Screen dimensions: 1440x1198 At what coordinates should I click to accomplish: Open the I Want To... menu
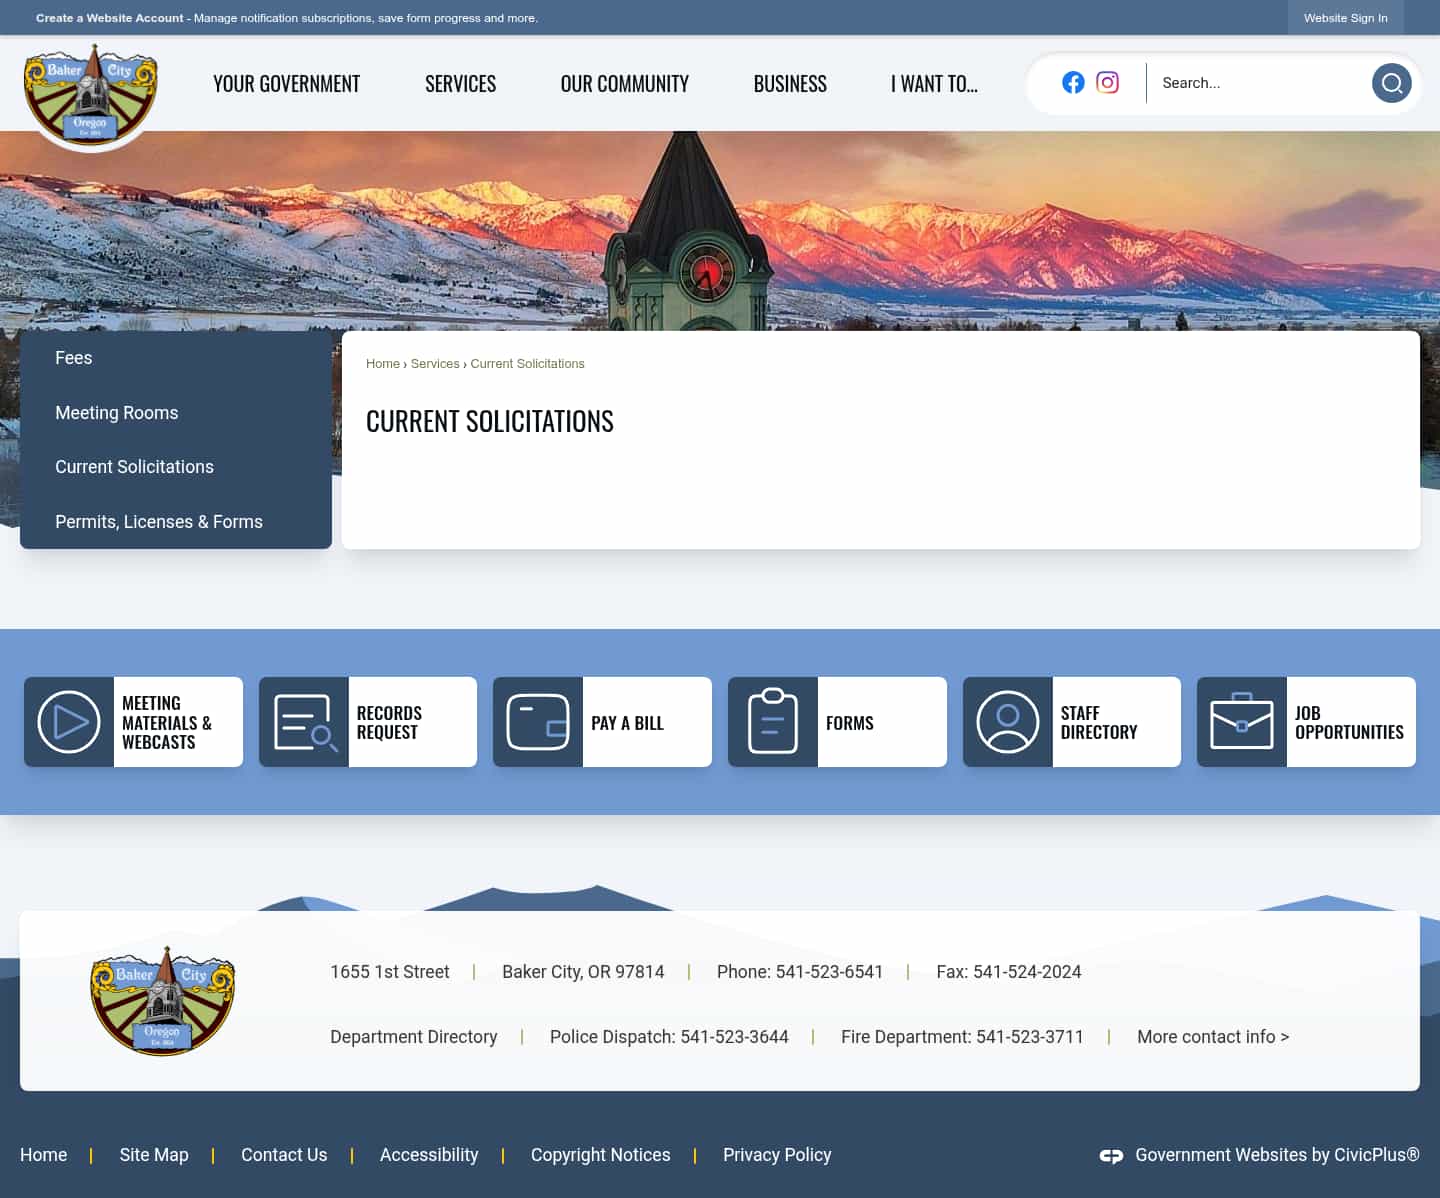pyautogui.click(x=934, y=84)
